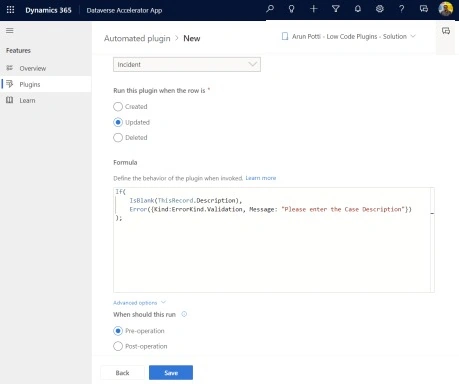Click the formula editor scrollbar

tap(432, 240)
